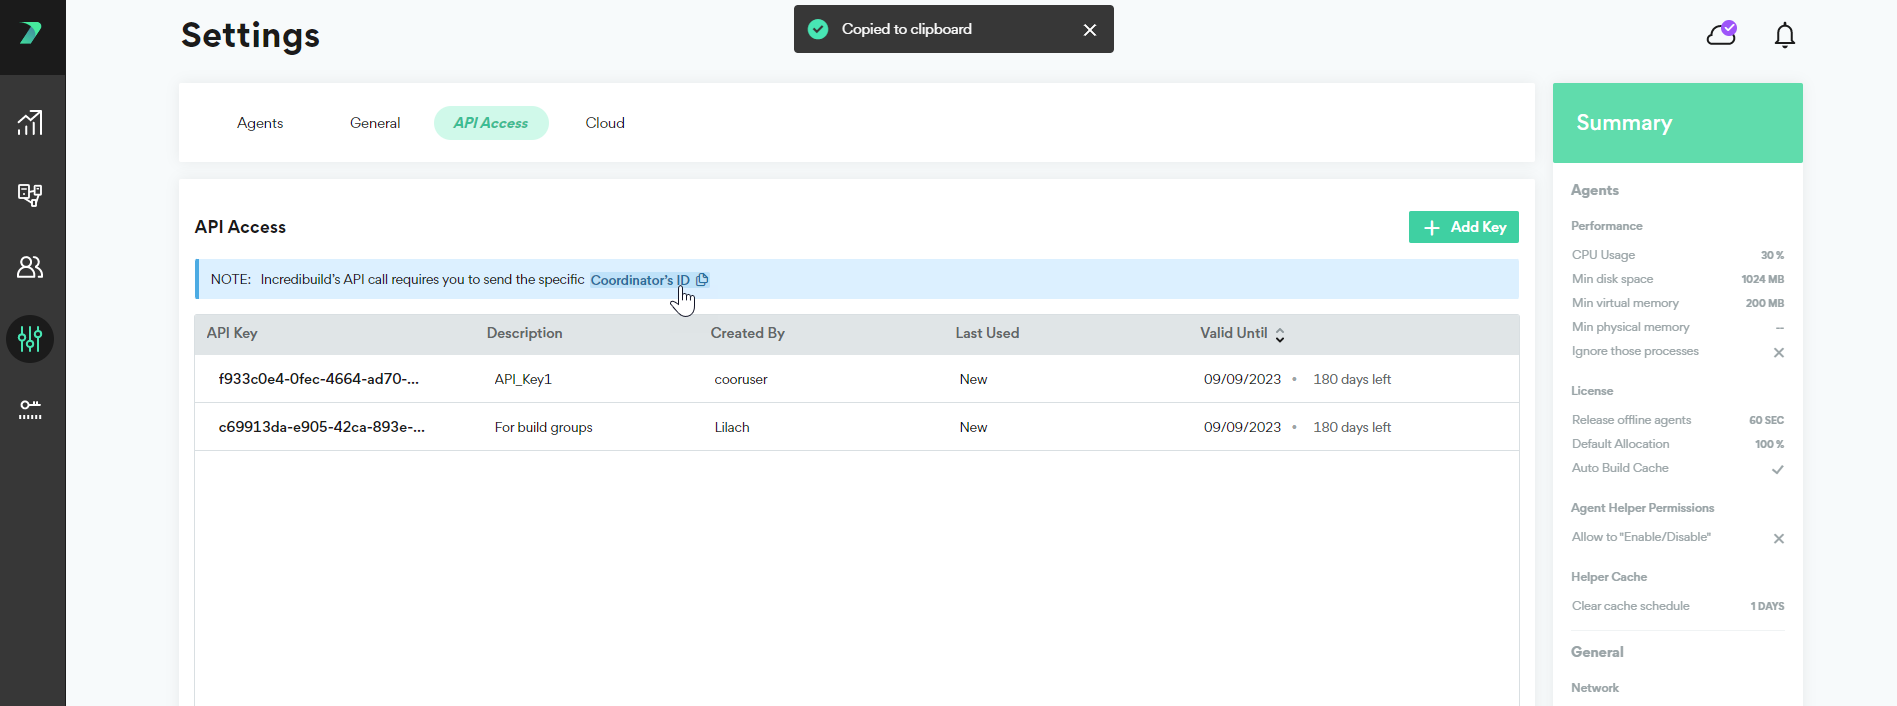Click the cloud status icon

click(1721, 35)
